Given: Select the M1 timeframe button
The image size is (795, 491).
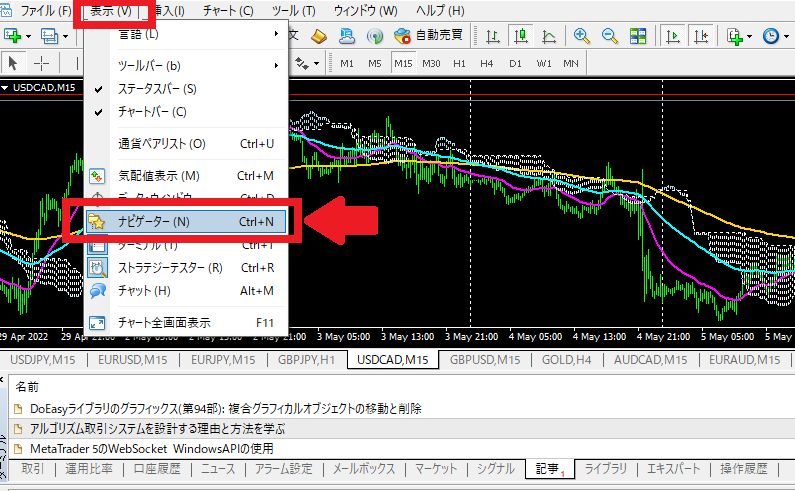Looking at the screenshot, I should [x=347, y=63].
